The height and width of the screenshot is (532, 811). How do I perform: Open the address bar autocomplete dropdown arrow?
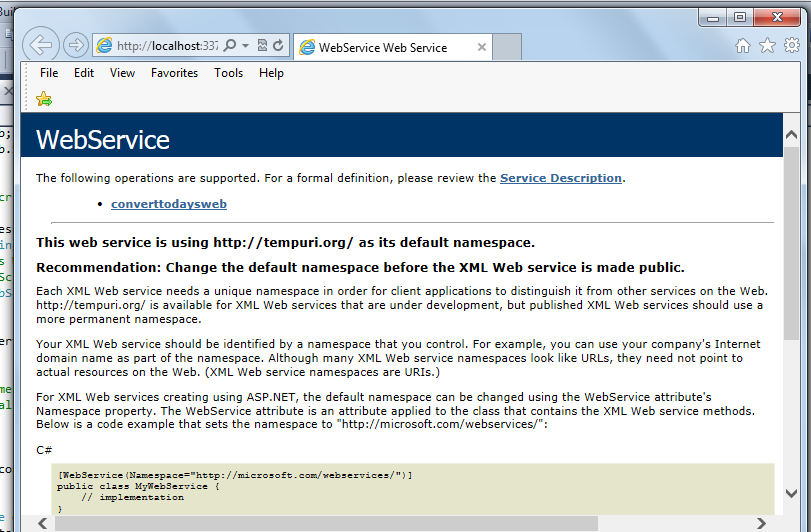click(x=245, y=45)
